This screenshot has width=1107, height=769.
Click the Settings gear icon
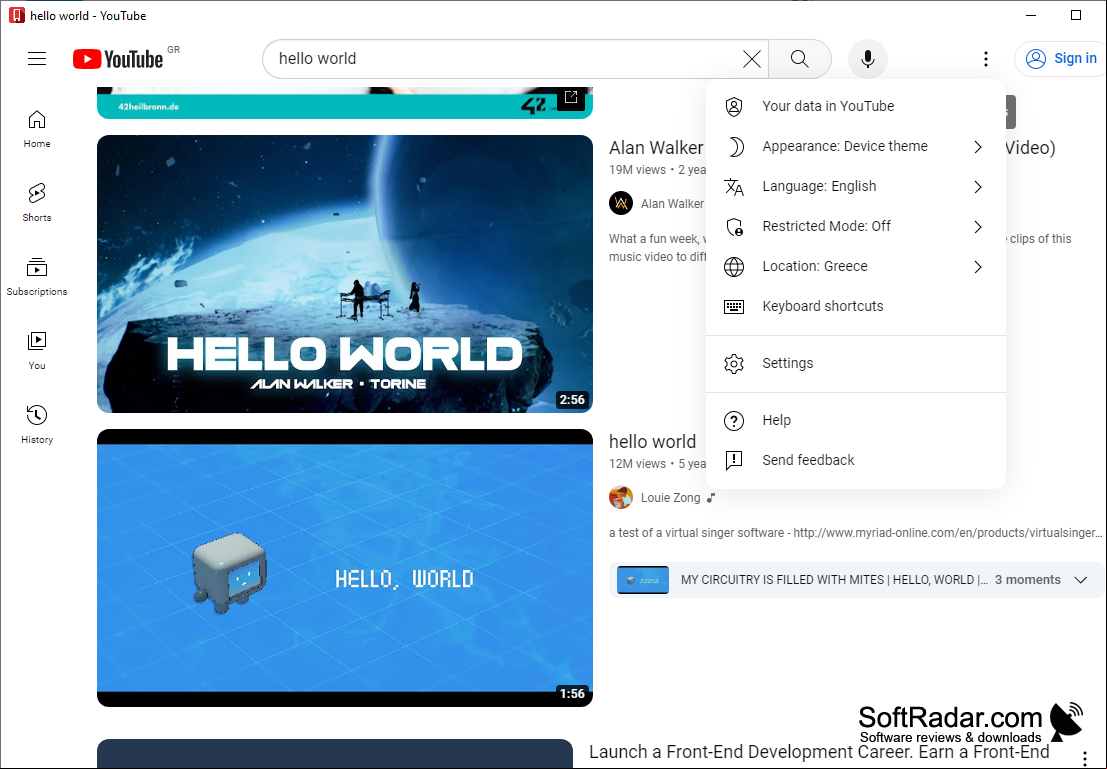point(734,364)
